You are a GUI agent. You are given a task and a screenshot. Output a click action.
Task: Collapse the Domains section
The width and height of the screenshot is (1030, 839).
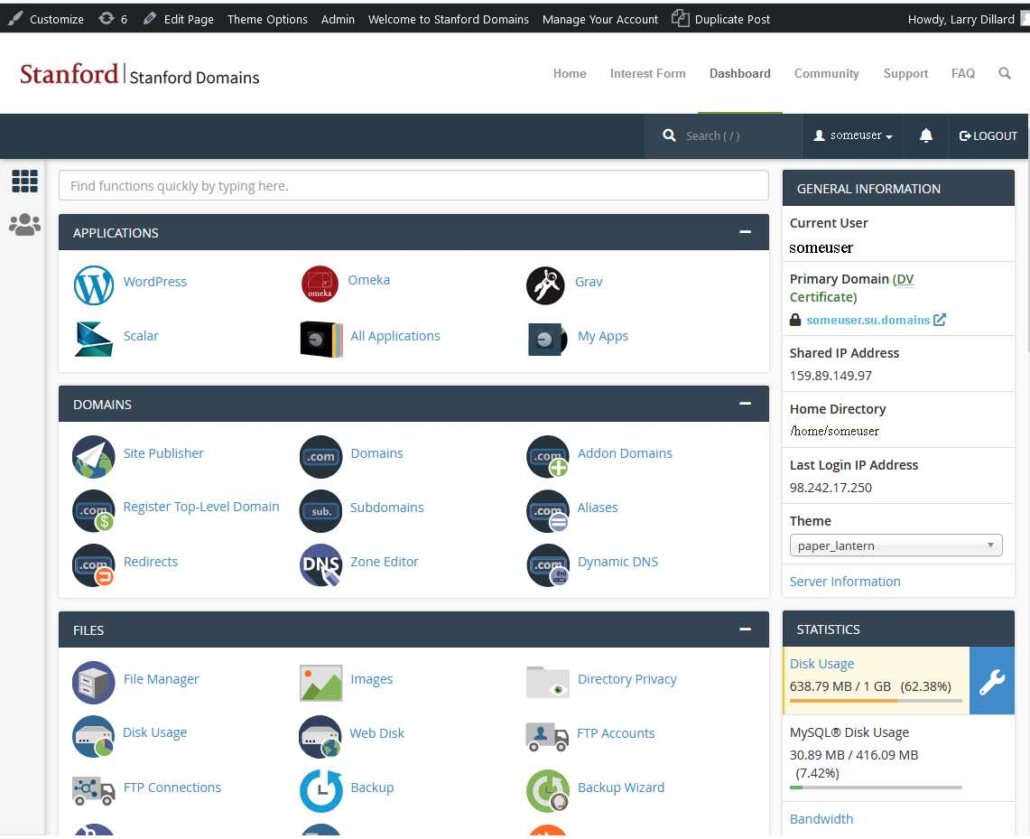point(745,403)
